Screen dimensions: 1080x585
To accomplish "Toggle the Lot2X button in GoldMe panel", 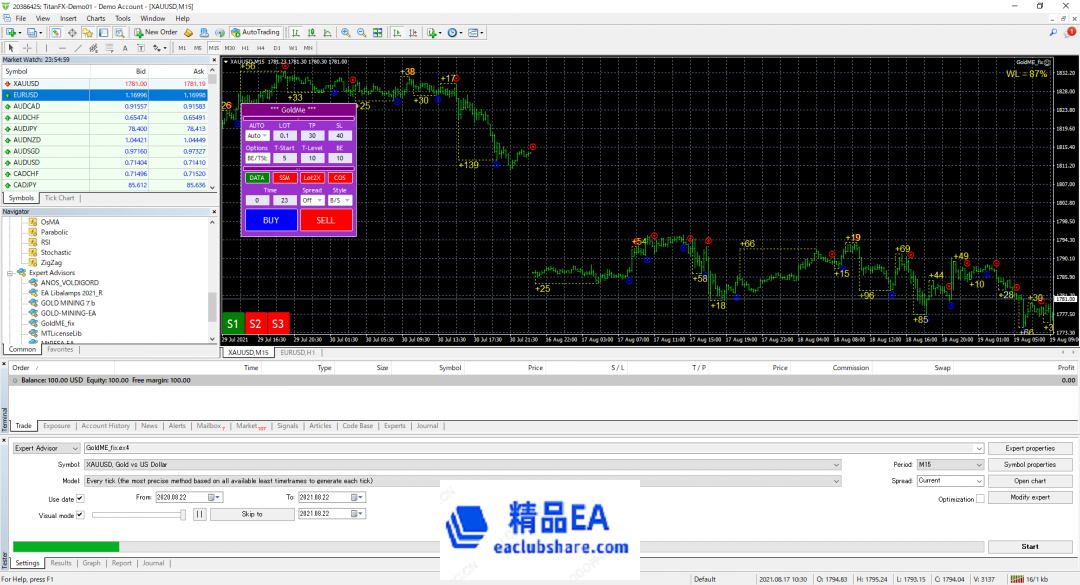I will tap(312, 178).
